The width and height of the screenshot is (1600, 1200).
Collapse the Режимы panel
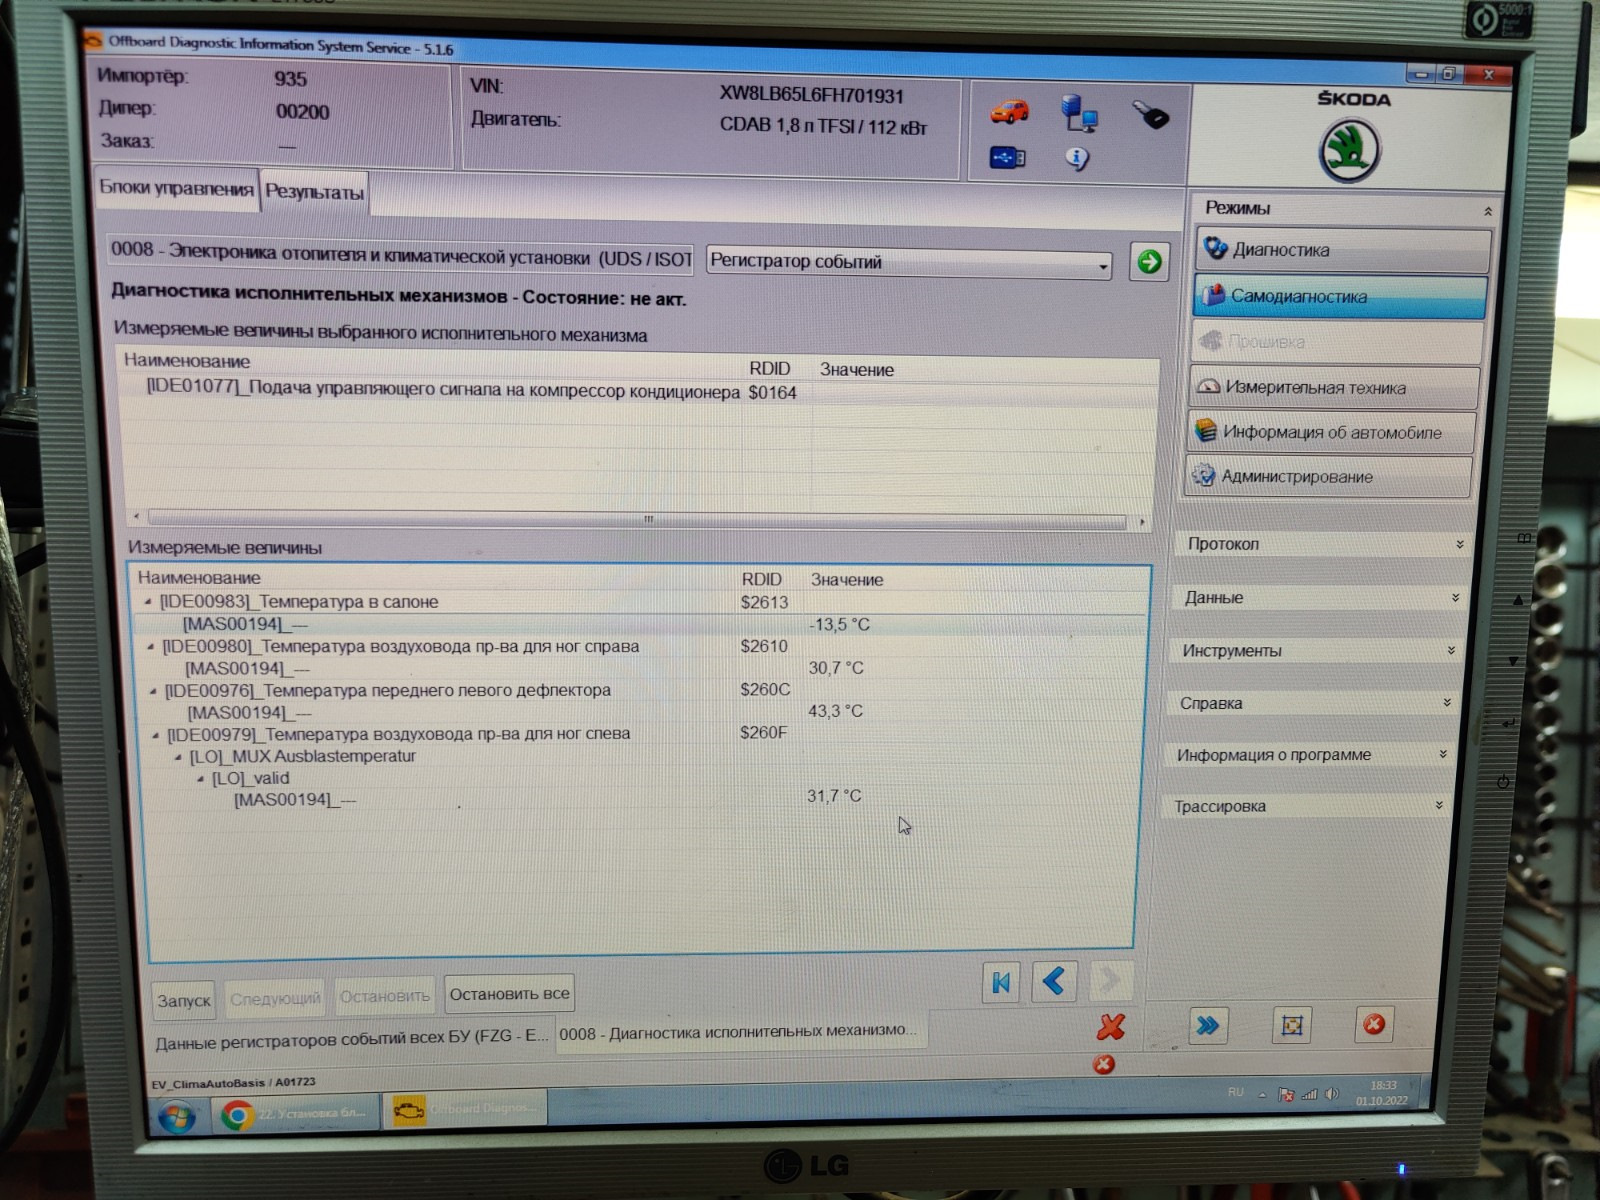[x=1487, y=211]
